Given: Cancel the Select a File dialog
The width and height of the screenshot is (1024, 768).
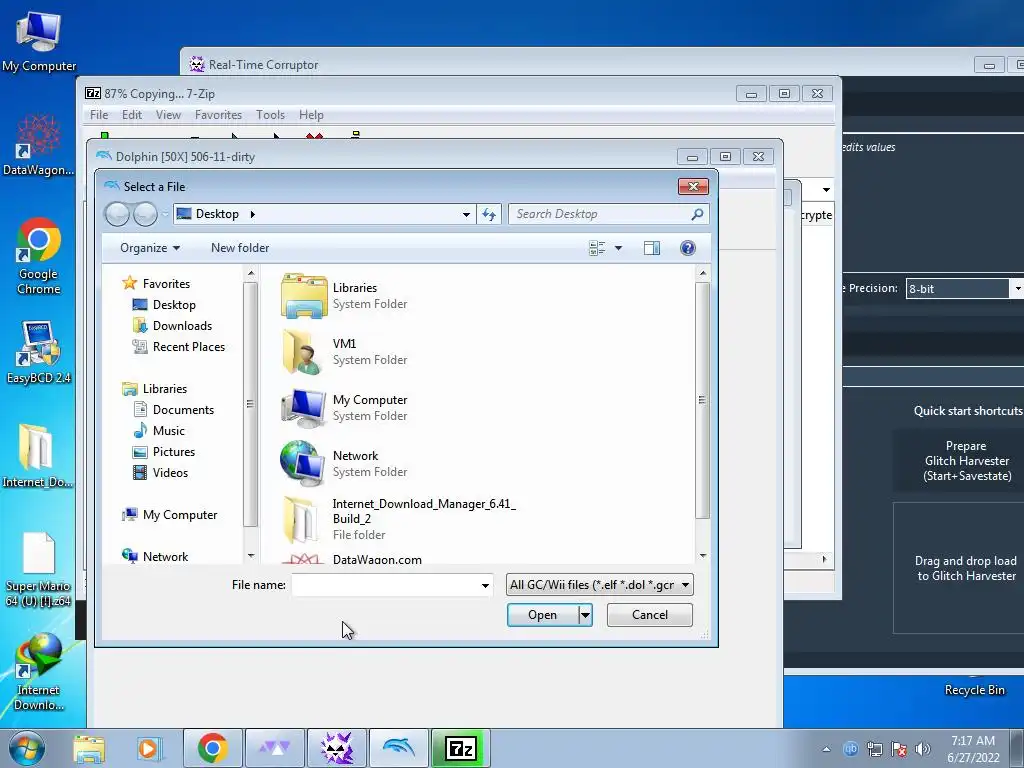Looking at the screenshot, I should (x=649, y=615).
